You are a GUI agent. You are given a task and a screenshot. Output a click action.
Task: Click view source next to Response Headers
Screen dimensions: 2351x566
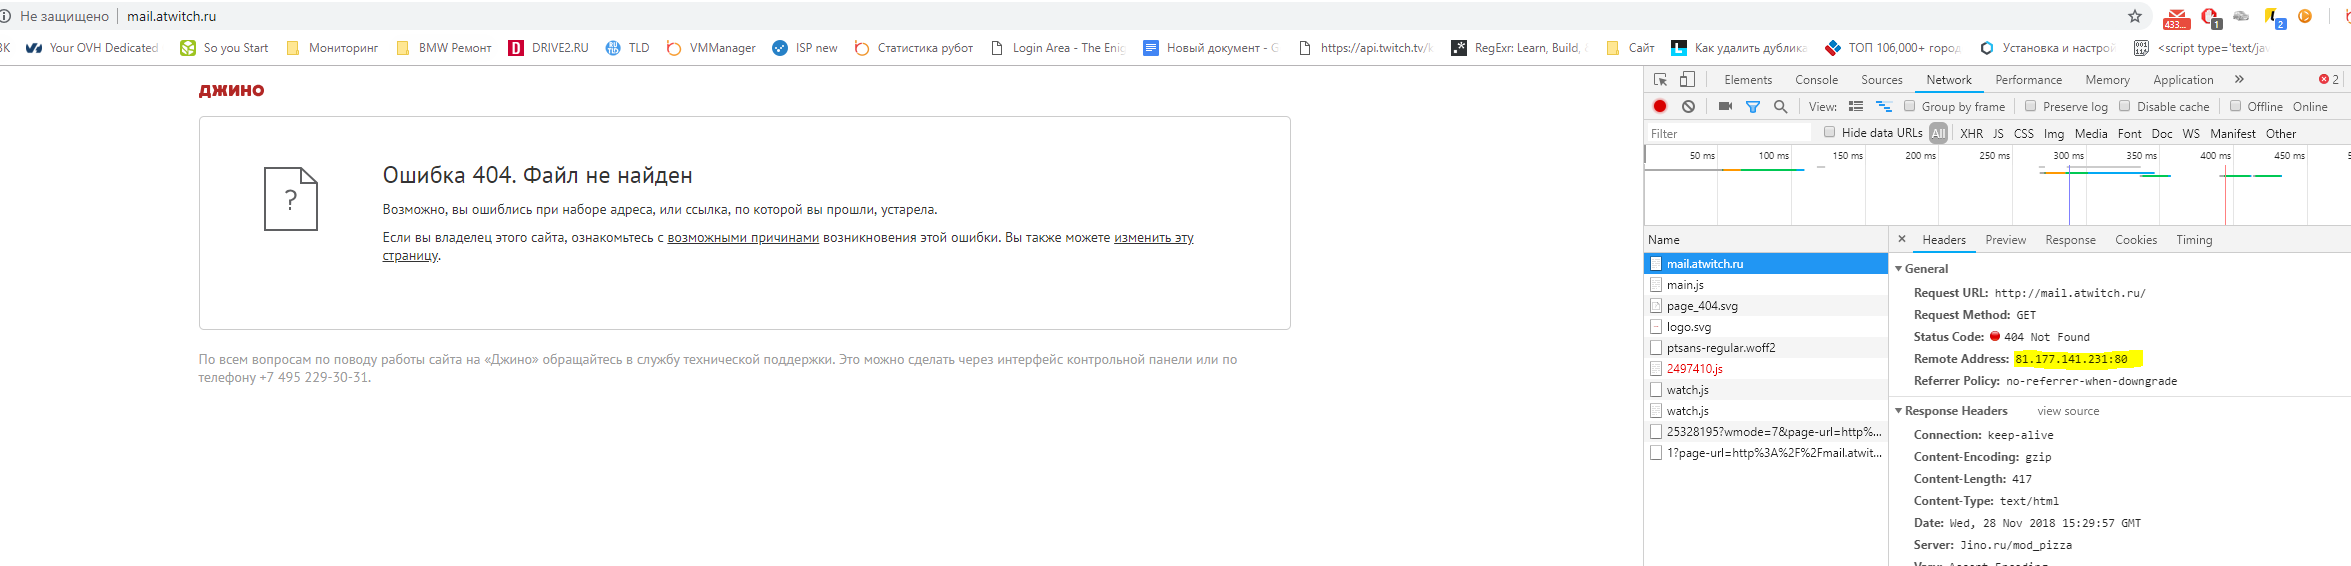click(2068, 411)
